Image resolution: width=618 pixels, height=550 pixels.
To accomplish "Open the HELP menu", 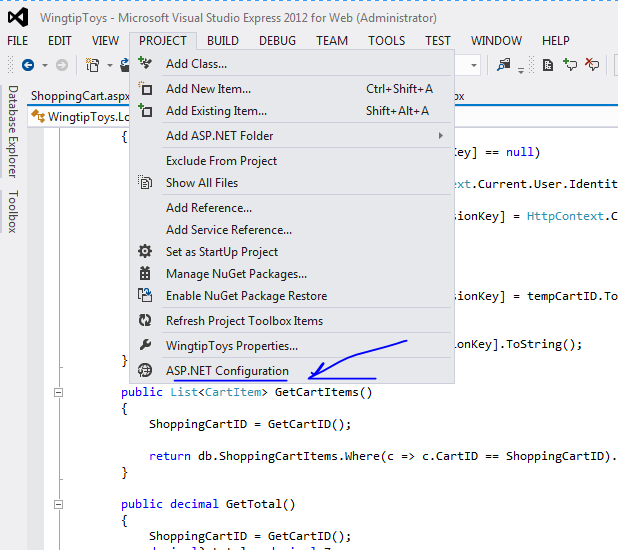I will pyautogui.click(x=555, y=41).
